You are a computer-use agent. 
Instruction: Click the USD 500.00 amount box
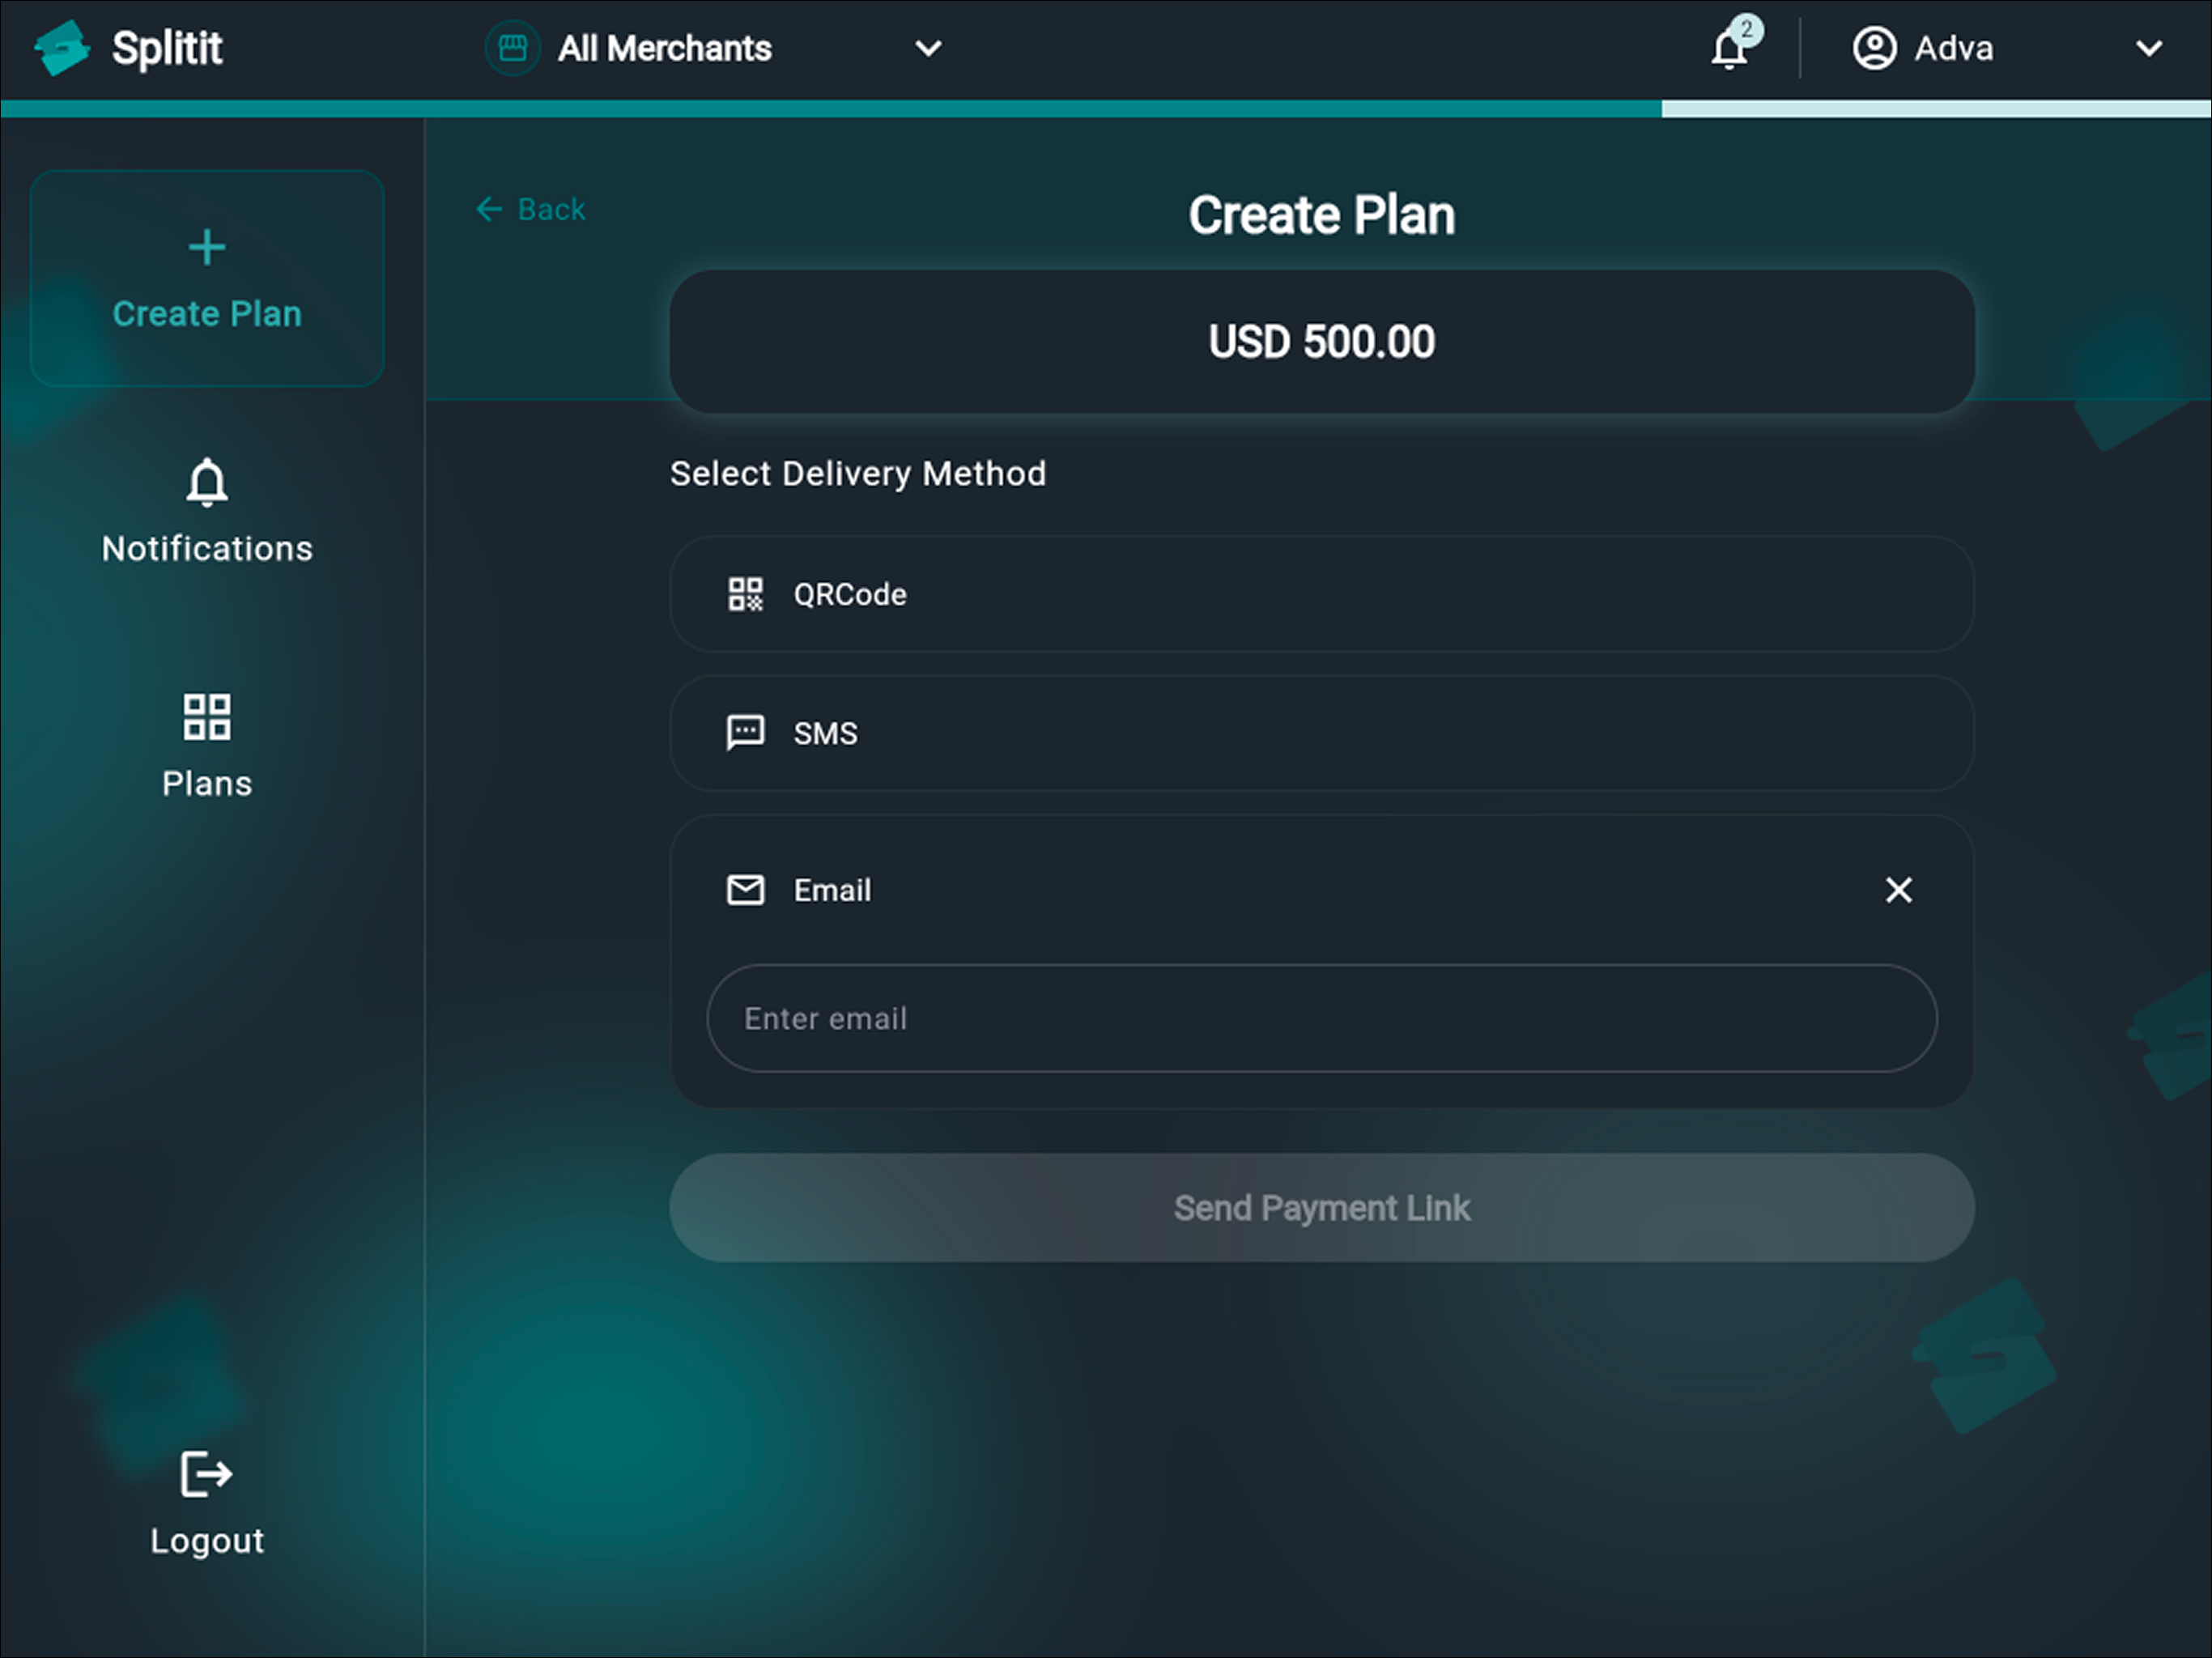pos(1322,342)
